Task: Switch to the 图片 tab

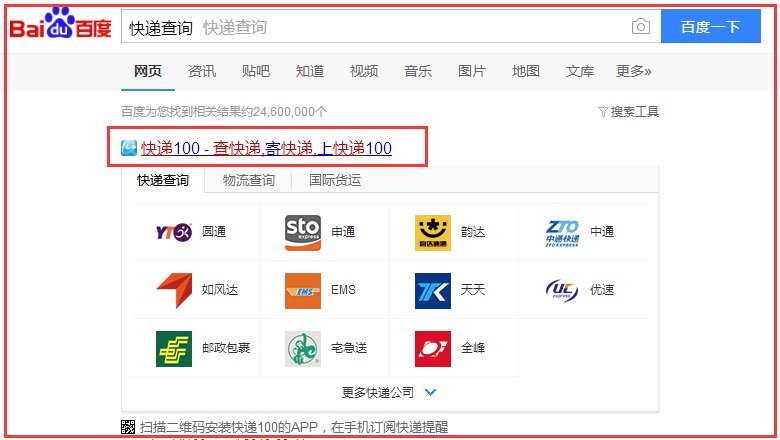Action: click(x=472, y=71)
